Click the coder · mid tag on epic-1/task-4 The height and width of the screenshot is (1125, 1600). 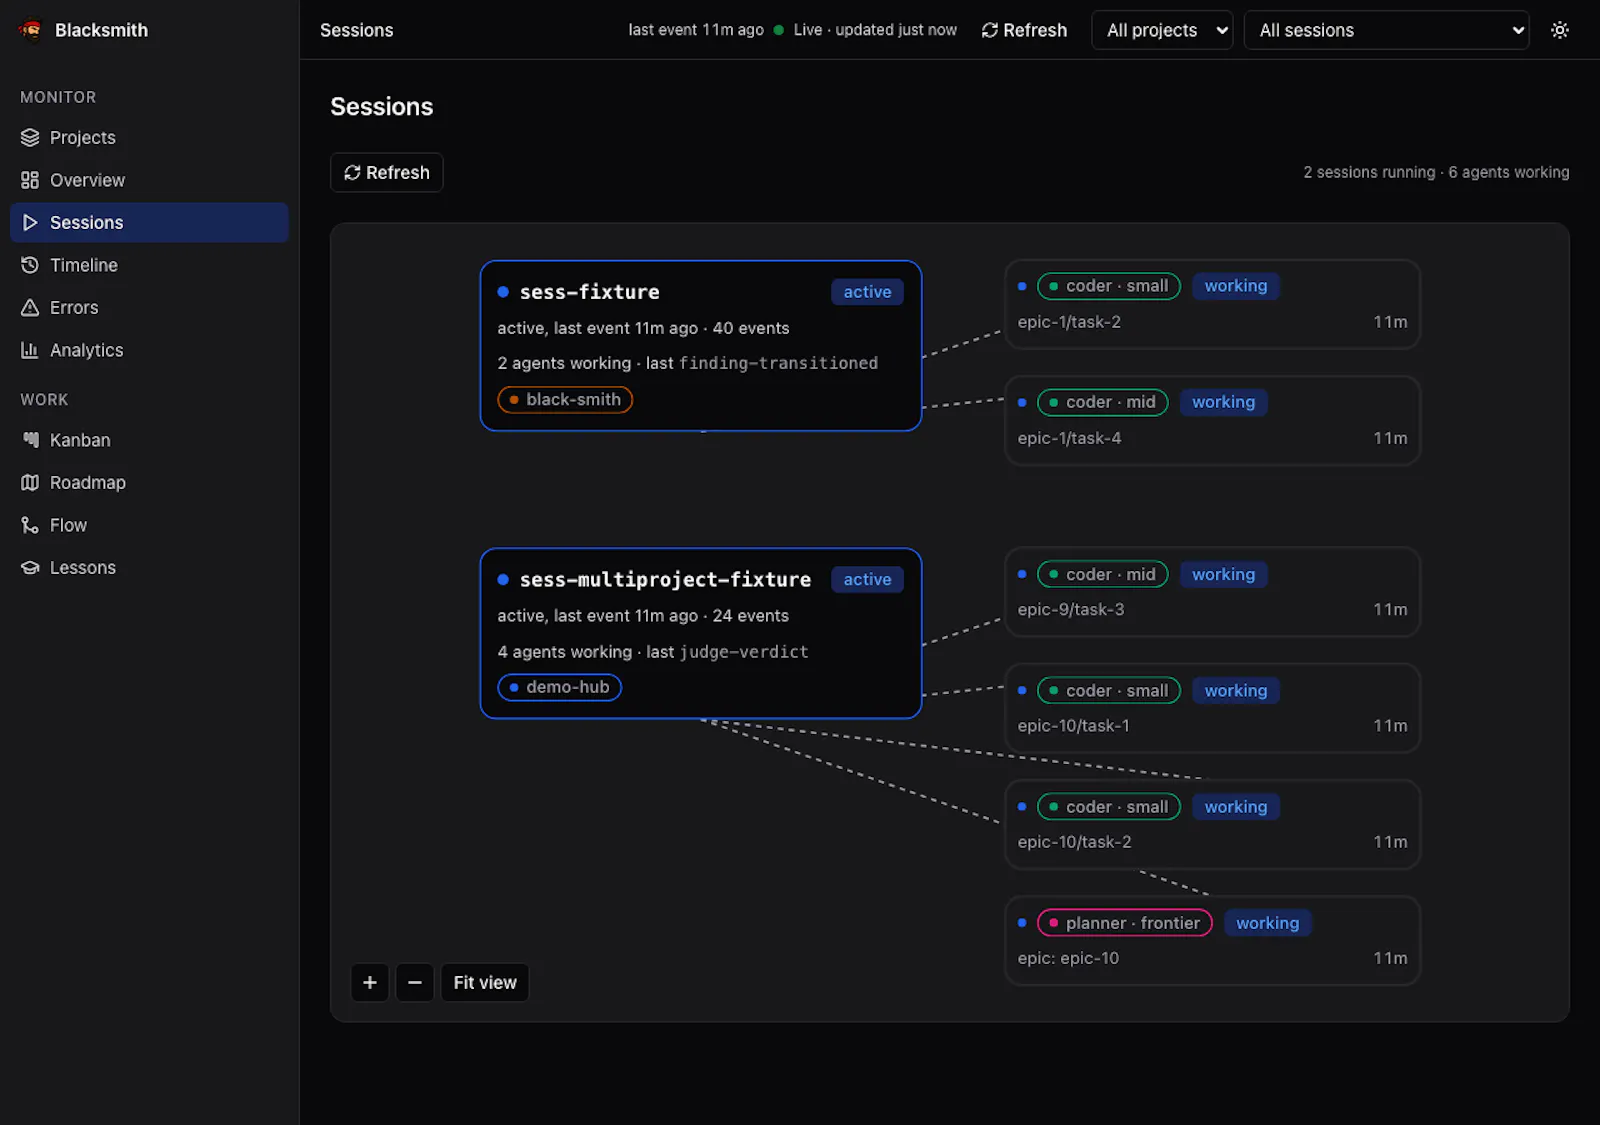pyautogui.click(x=1103, y=402)
